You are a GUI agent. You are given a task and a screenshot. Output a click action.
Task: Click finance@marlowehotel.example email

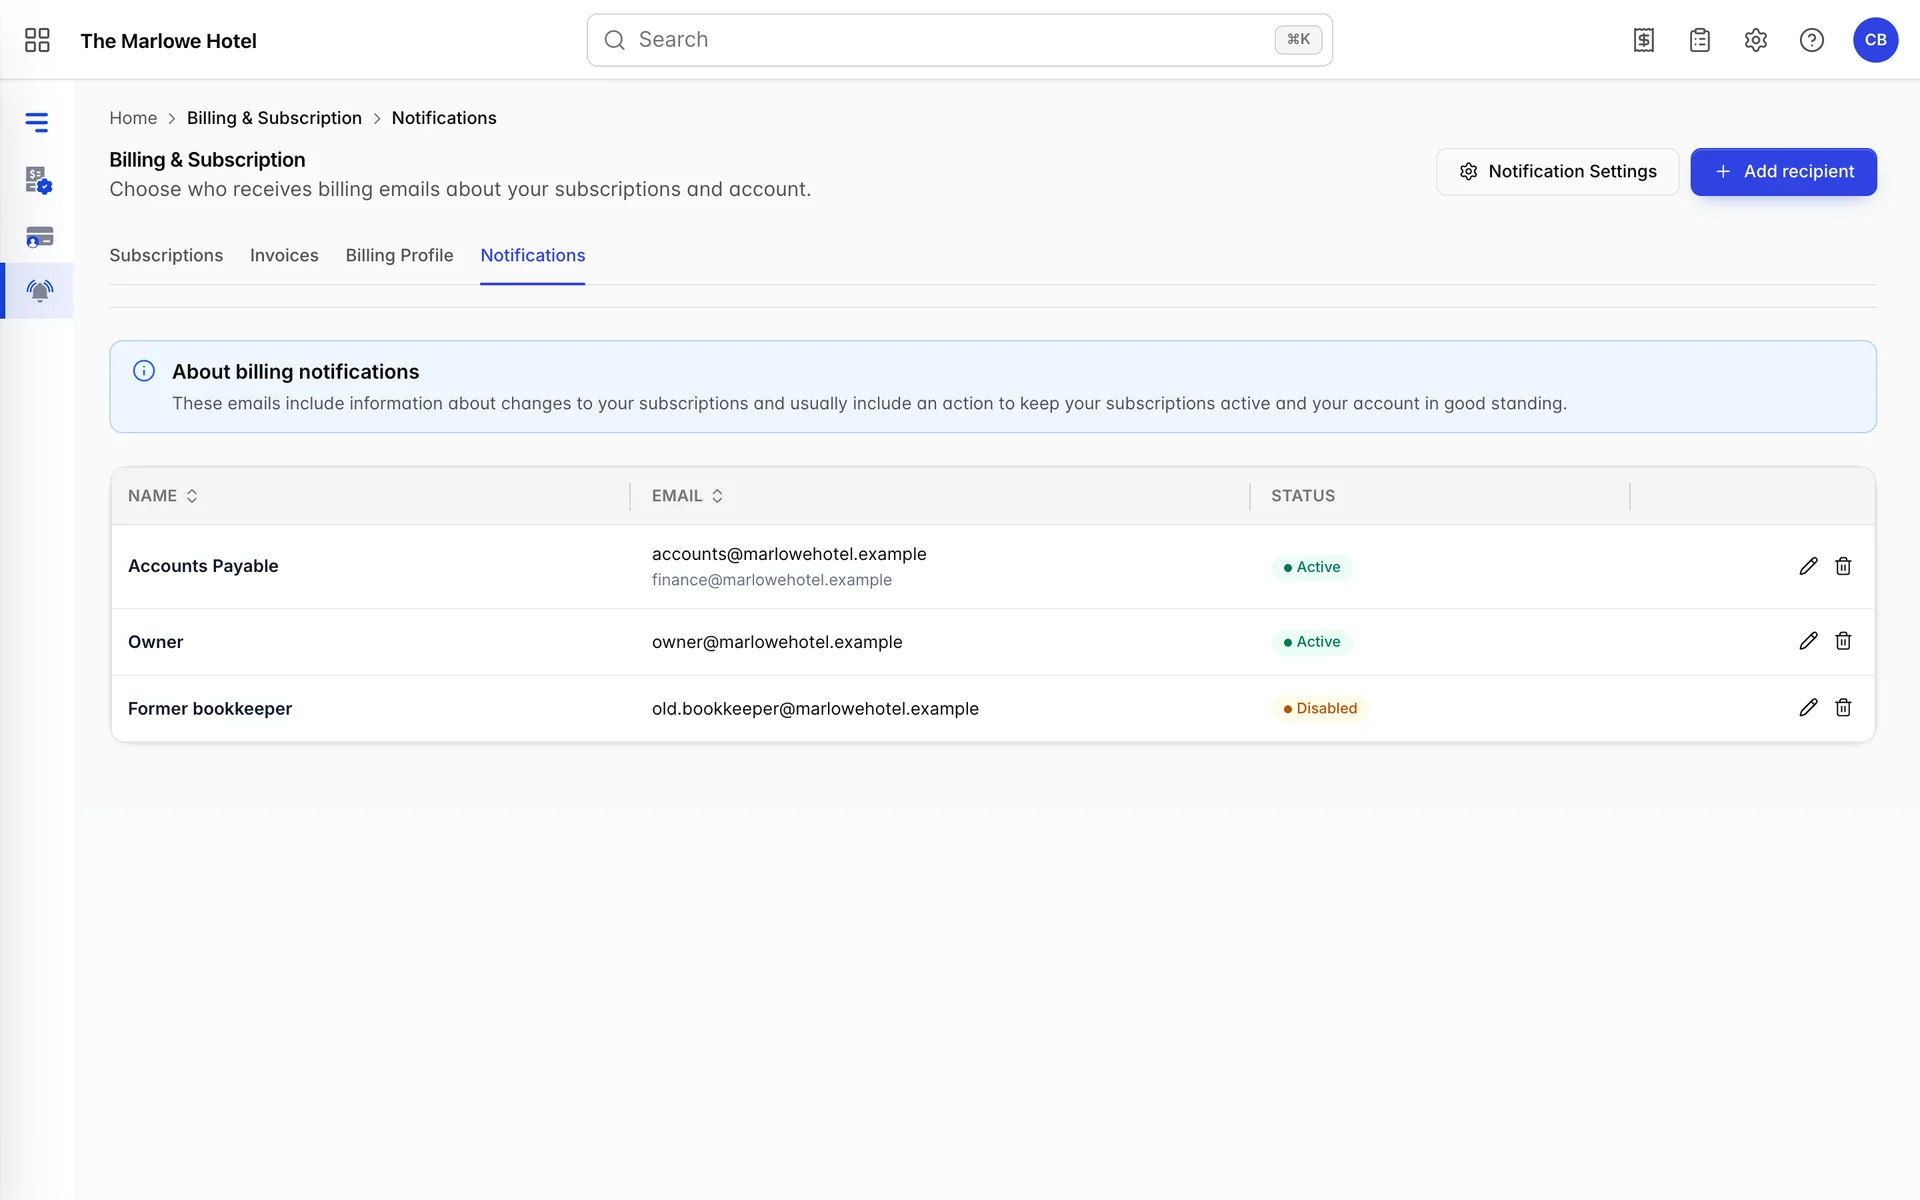click(772, 580)
